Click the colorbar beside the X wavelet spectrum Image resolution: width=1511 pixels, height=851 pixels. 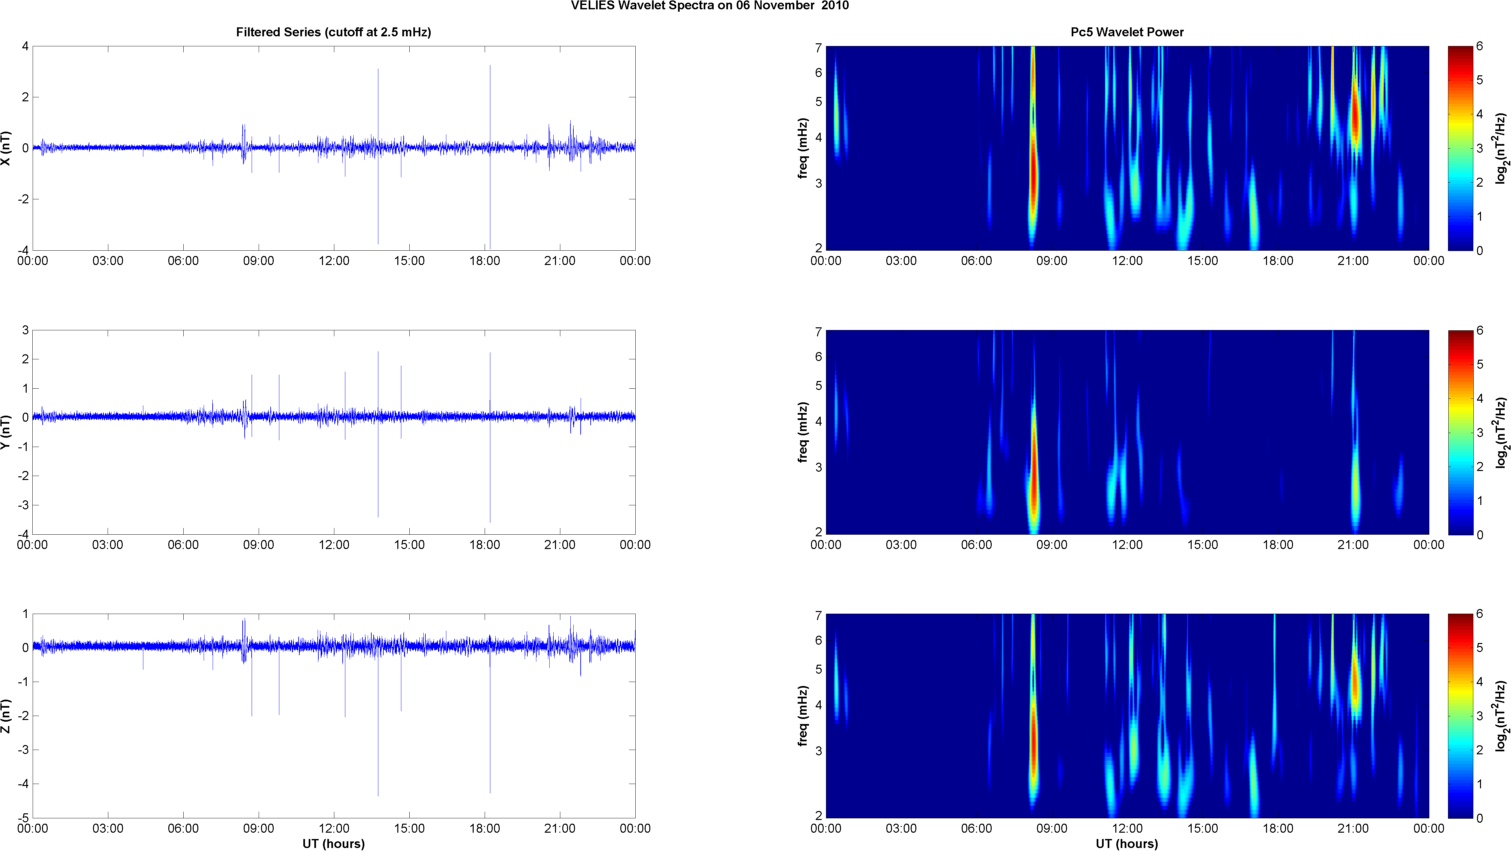tap(1460, 148)
